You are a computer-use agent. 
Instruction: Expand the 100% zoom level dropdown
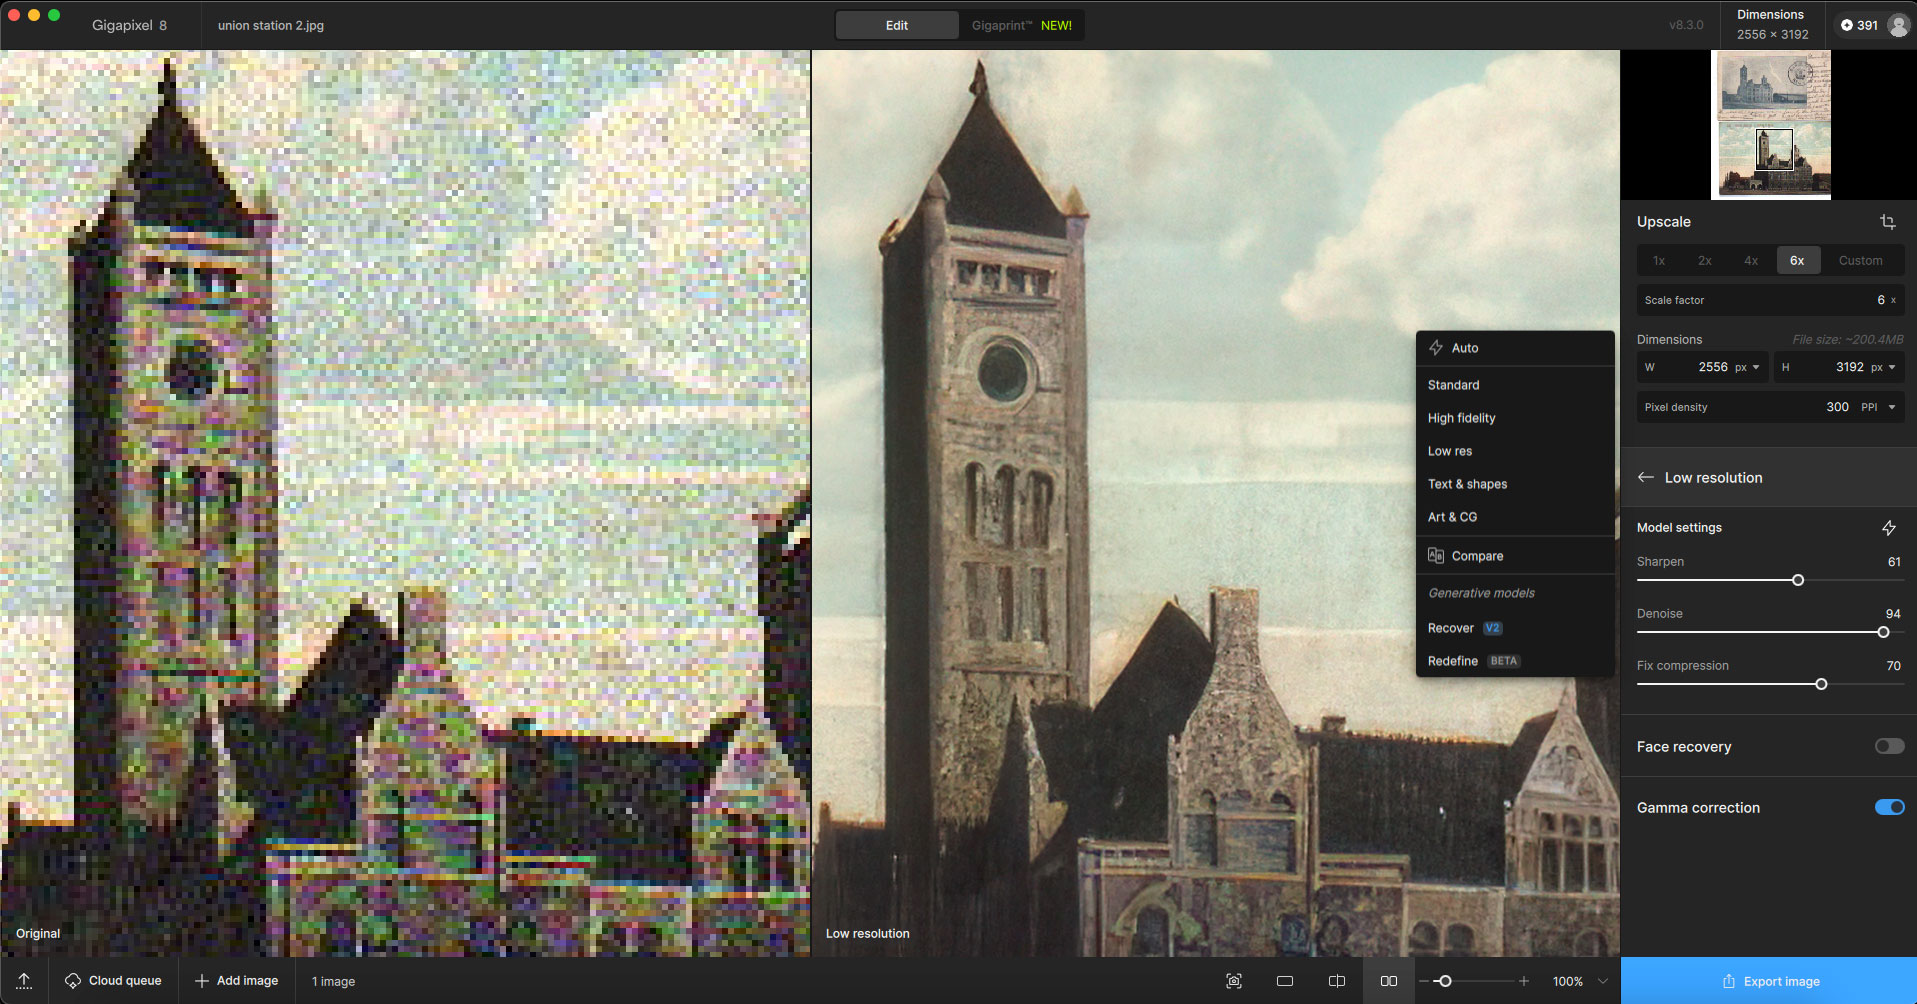point(1603,981)
